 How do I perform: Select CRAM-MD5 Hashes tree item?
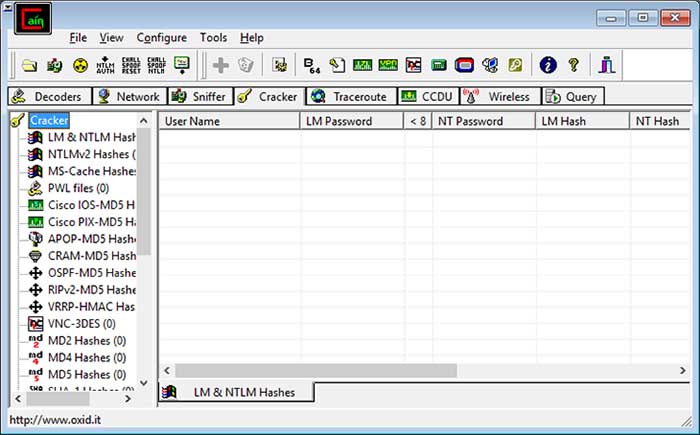(92, 256)
